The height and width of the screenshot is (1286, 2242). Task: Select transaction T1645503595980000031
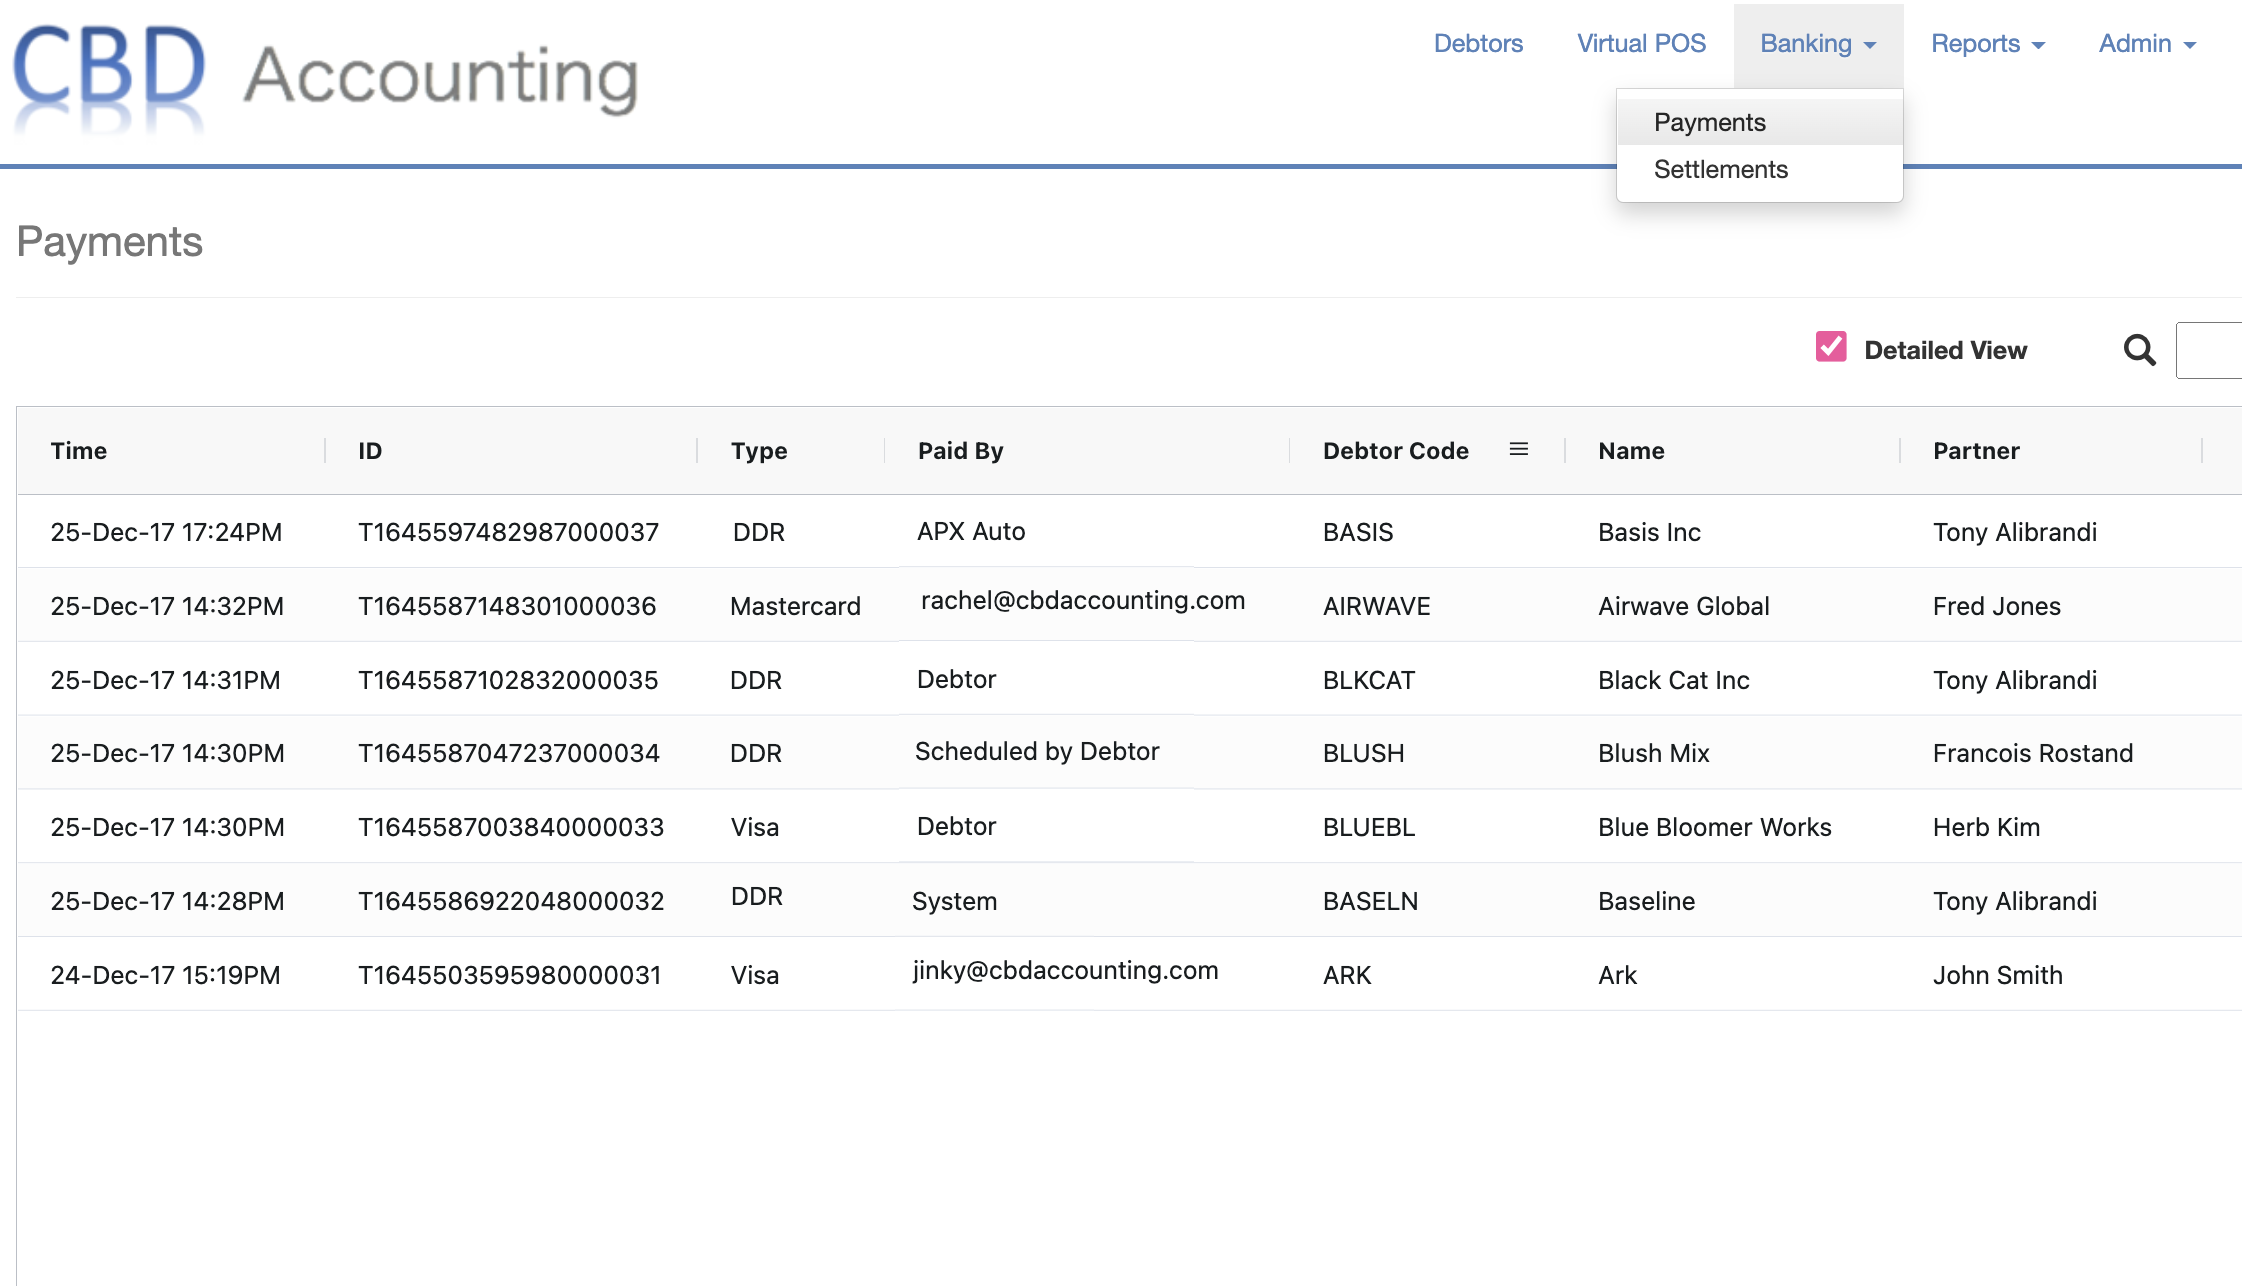(510, 973)
